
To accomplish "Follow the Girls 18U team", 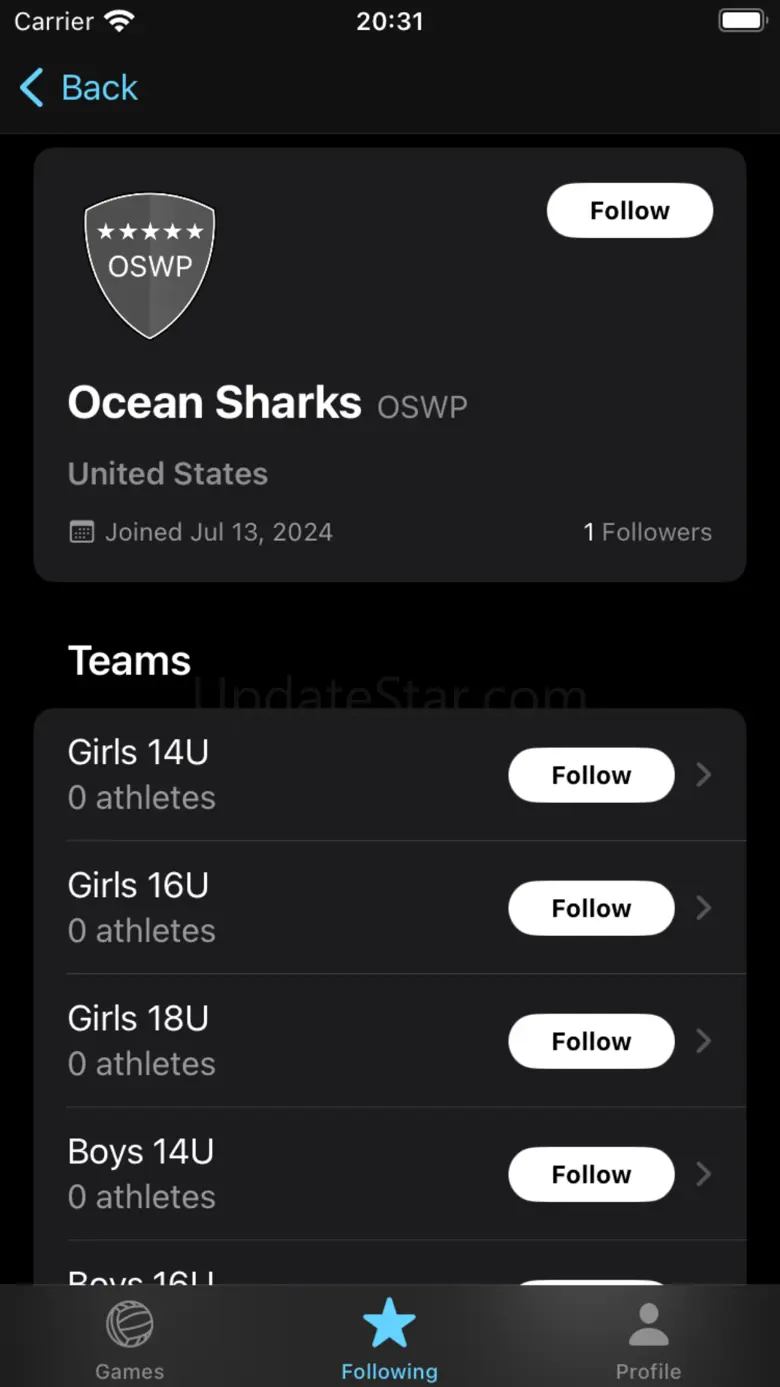I will pyautogui.click(x=591, y=1041).
